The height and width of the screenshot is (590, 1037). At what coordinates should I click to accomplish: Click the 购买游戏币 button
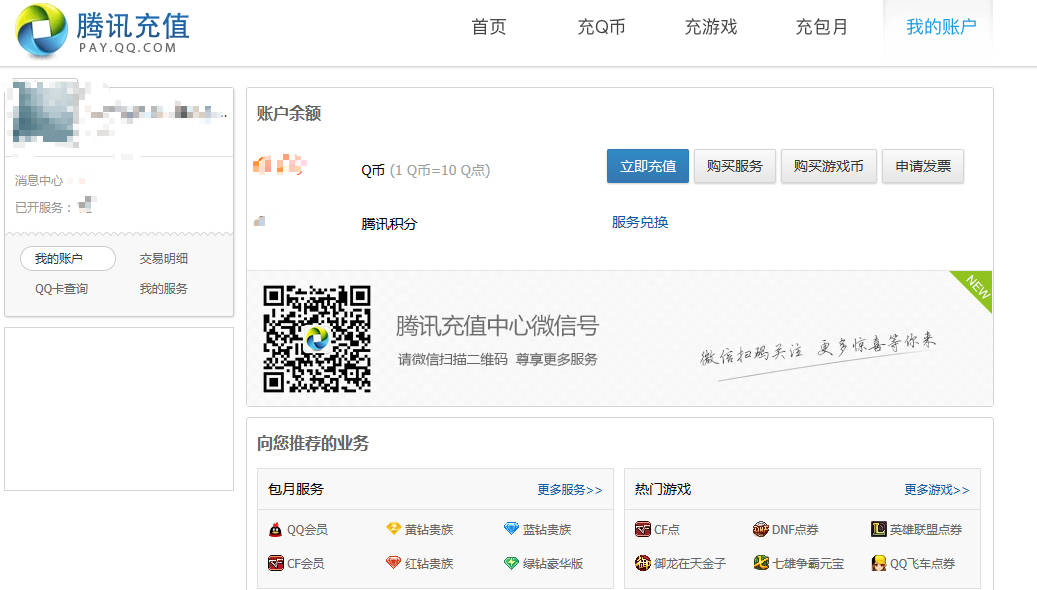tap(829, 166)
